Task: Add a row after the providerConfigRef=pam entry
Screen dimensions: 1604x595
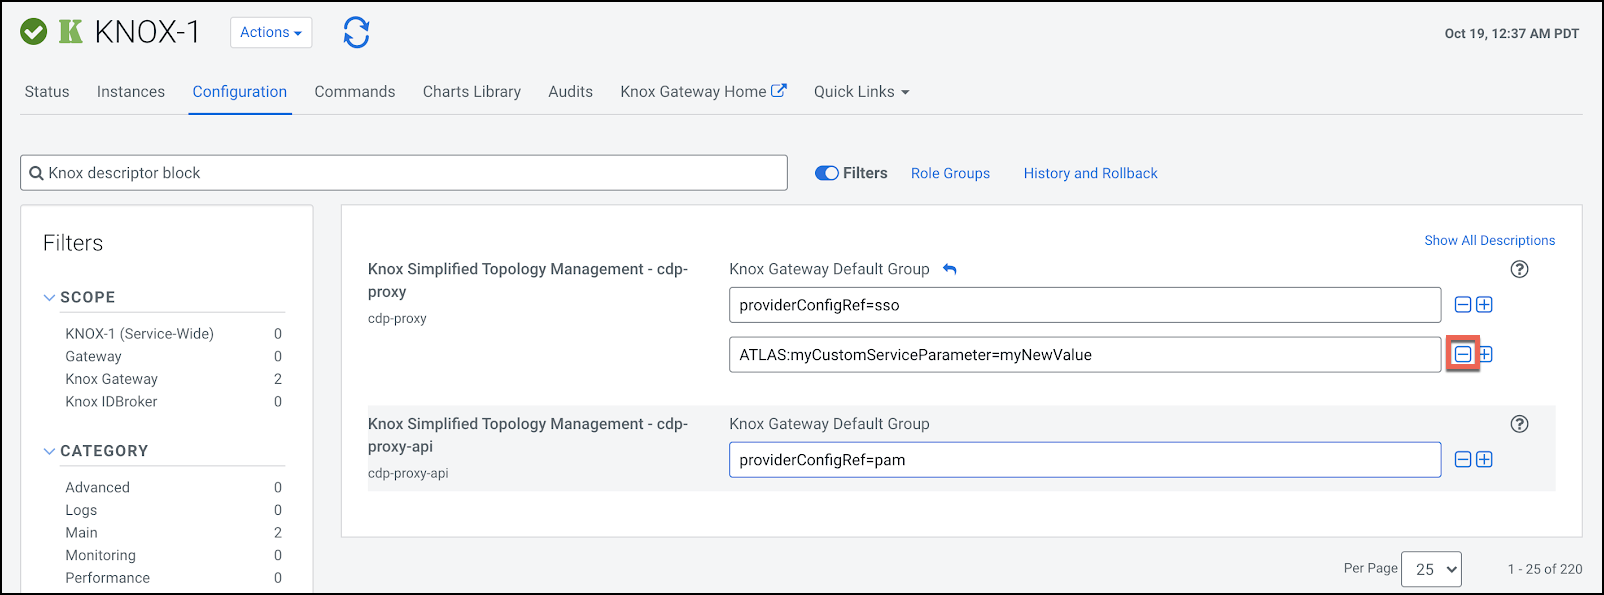Action: 1485,460
